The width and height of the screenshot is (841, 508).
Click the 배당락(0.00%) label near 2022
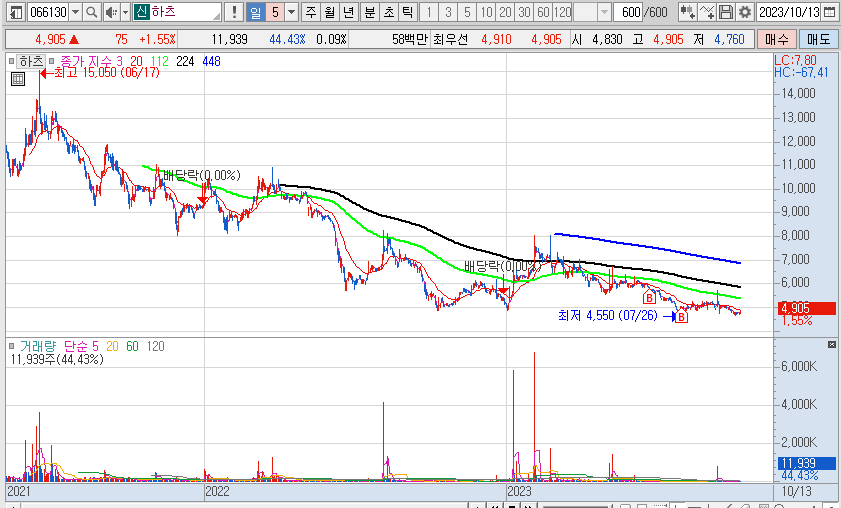click(202, 175)
